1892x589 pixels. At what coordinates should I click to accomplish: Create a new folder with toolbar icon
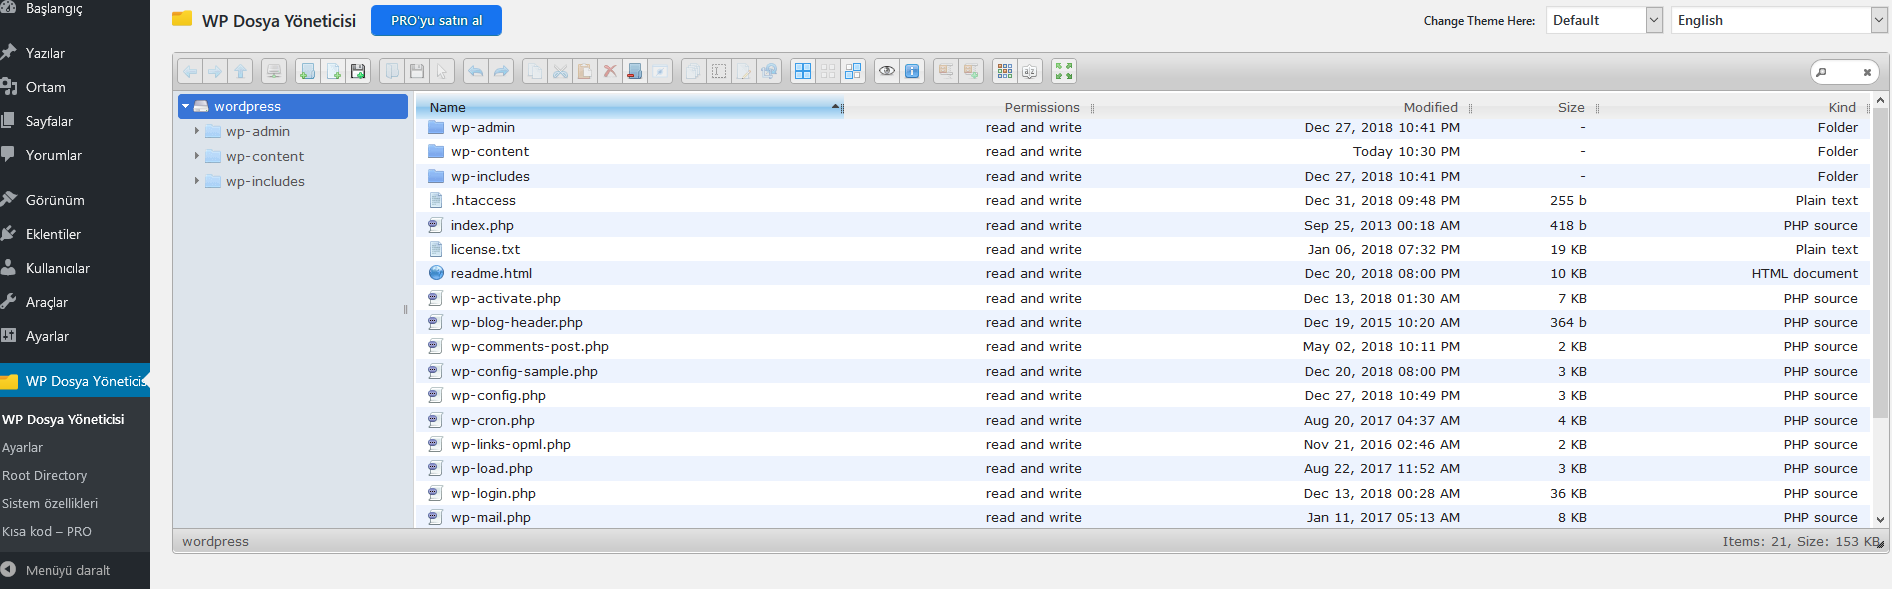[x=308, y=71]
